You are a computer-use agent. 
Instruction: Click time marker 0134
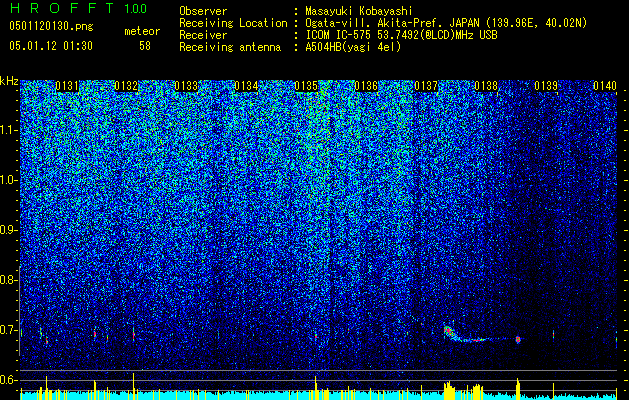pos(246,86)
